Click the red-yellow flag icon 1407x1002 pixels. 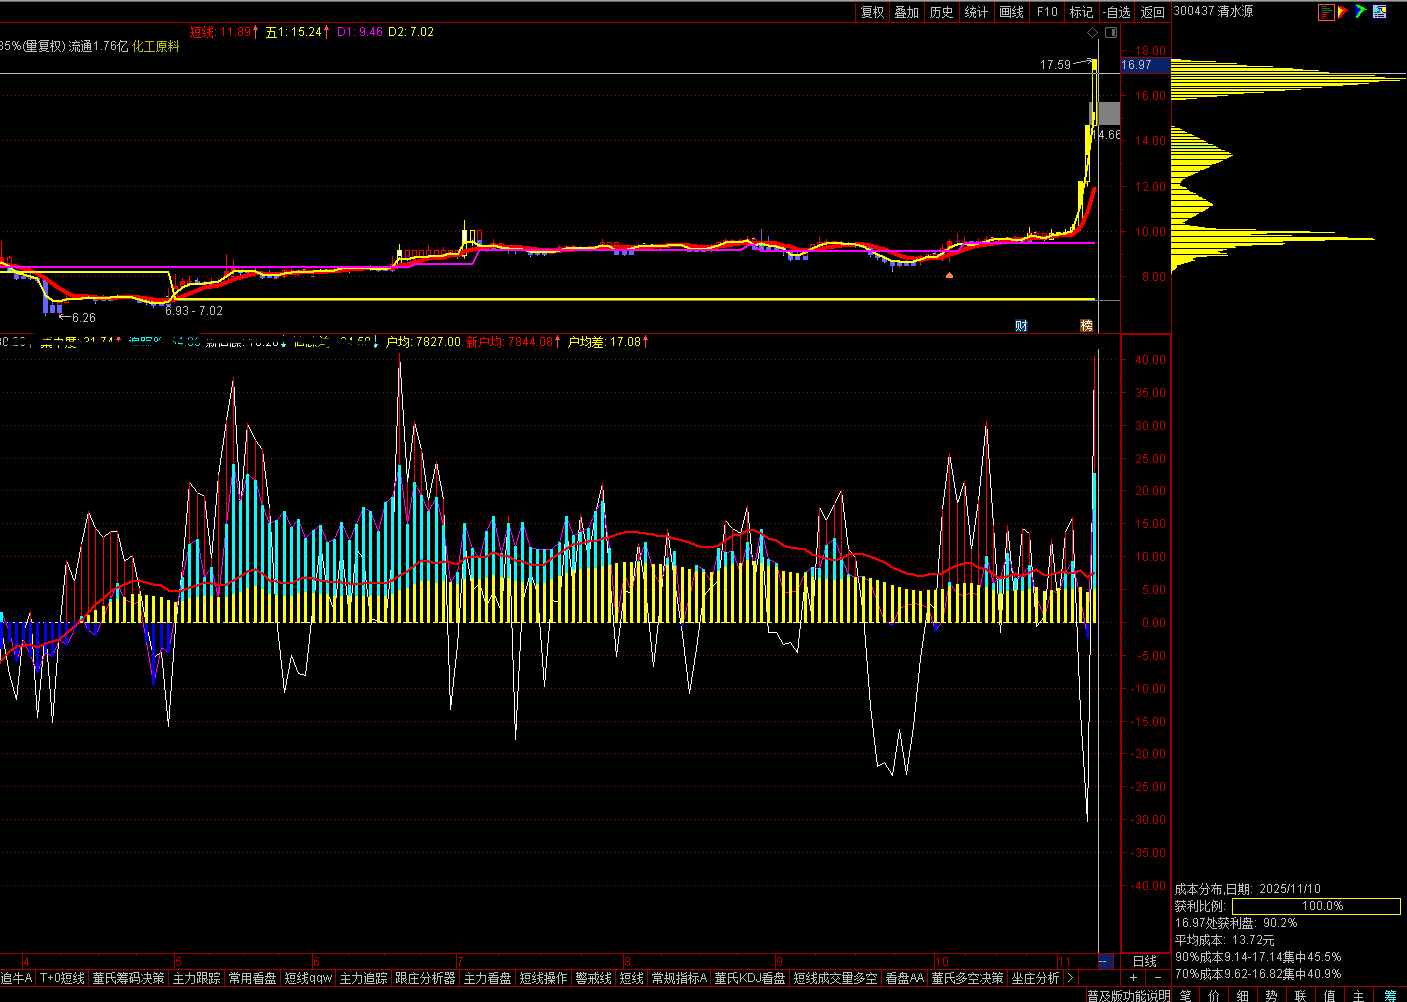pyautogui.click(x=1343, y=12)
